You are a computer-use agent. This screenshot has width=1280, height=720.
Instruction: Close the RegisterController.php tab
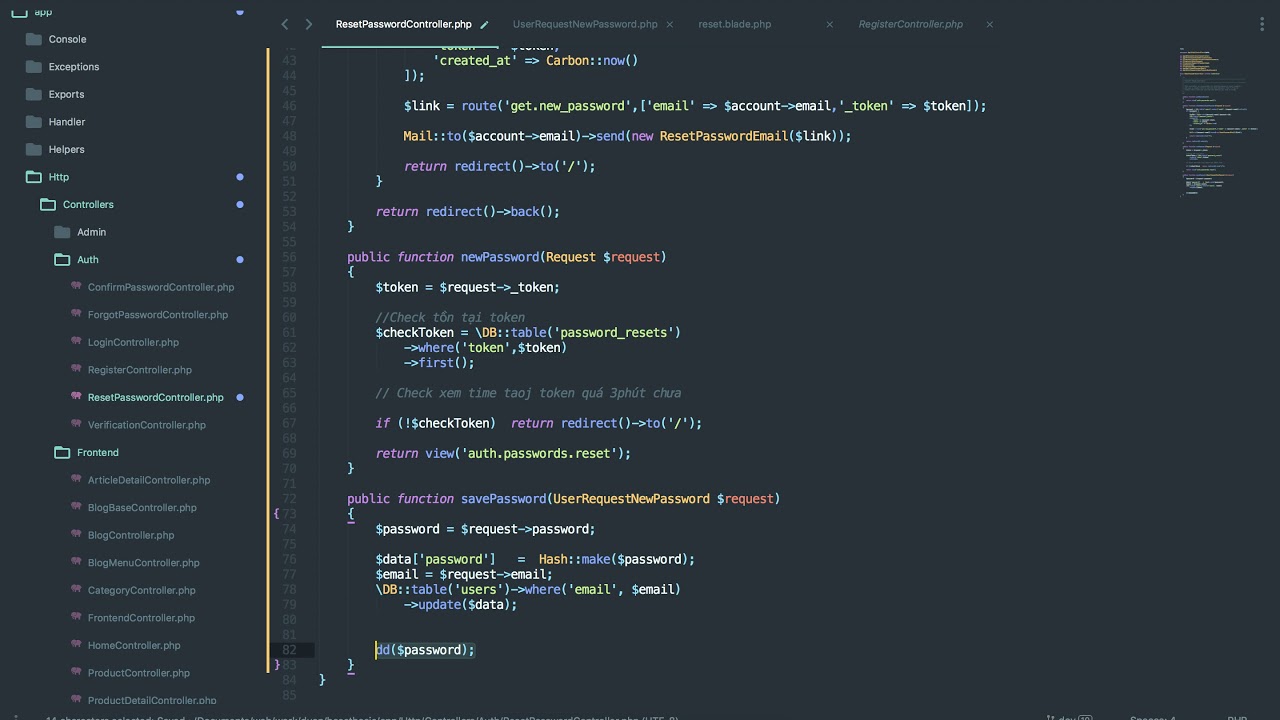[989, 24]
